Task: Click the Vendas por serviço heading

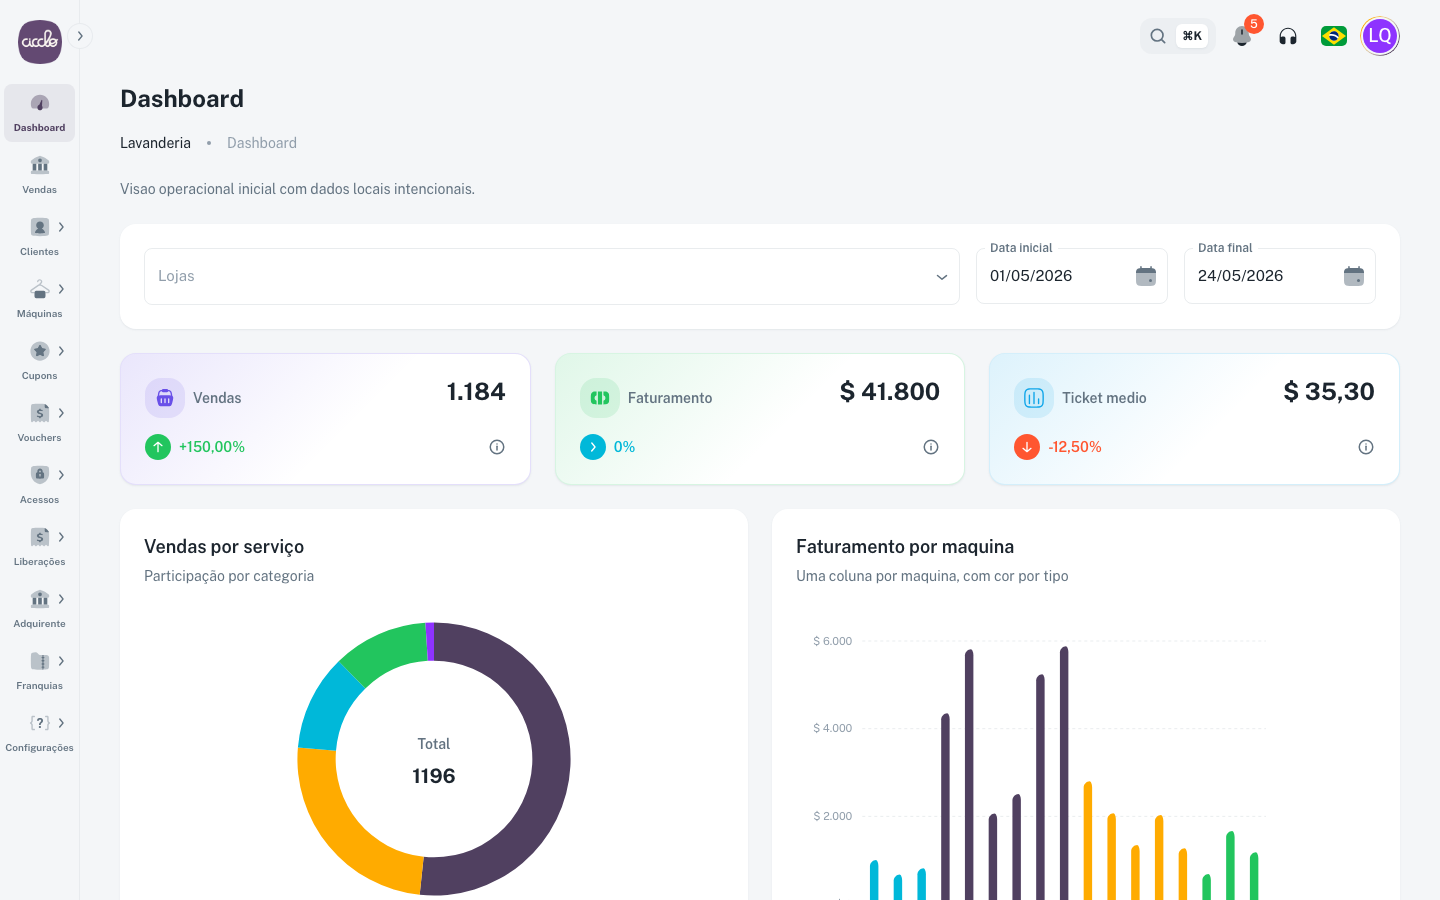Action: pos(224,547)
